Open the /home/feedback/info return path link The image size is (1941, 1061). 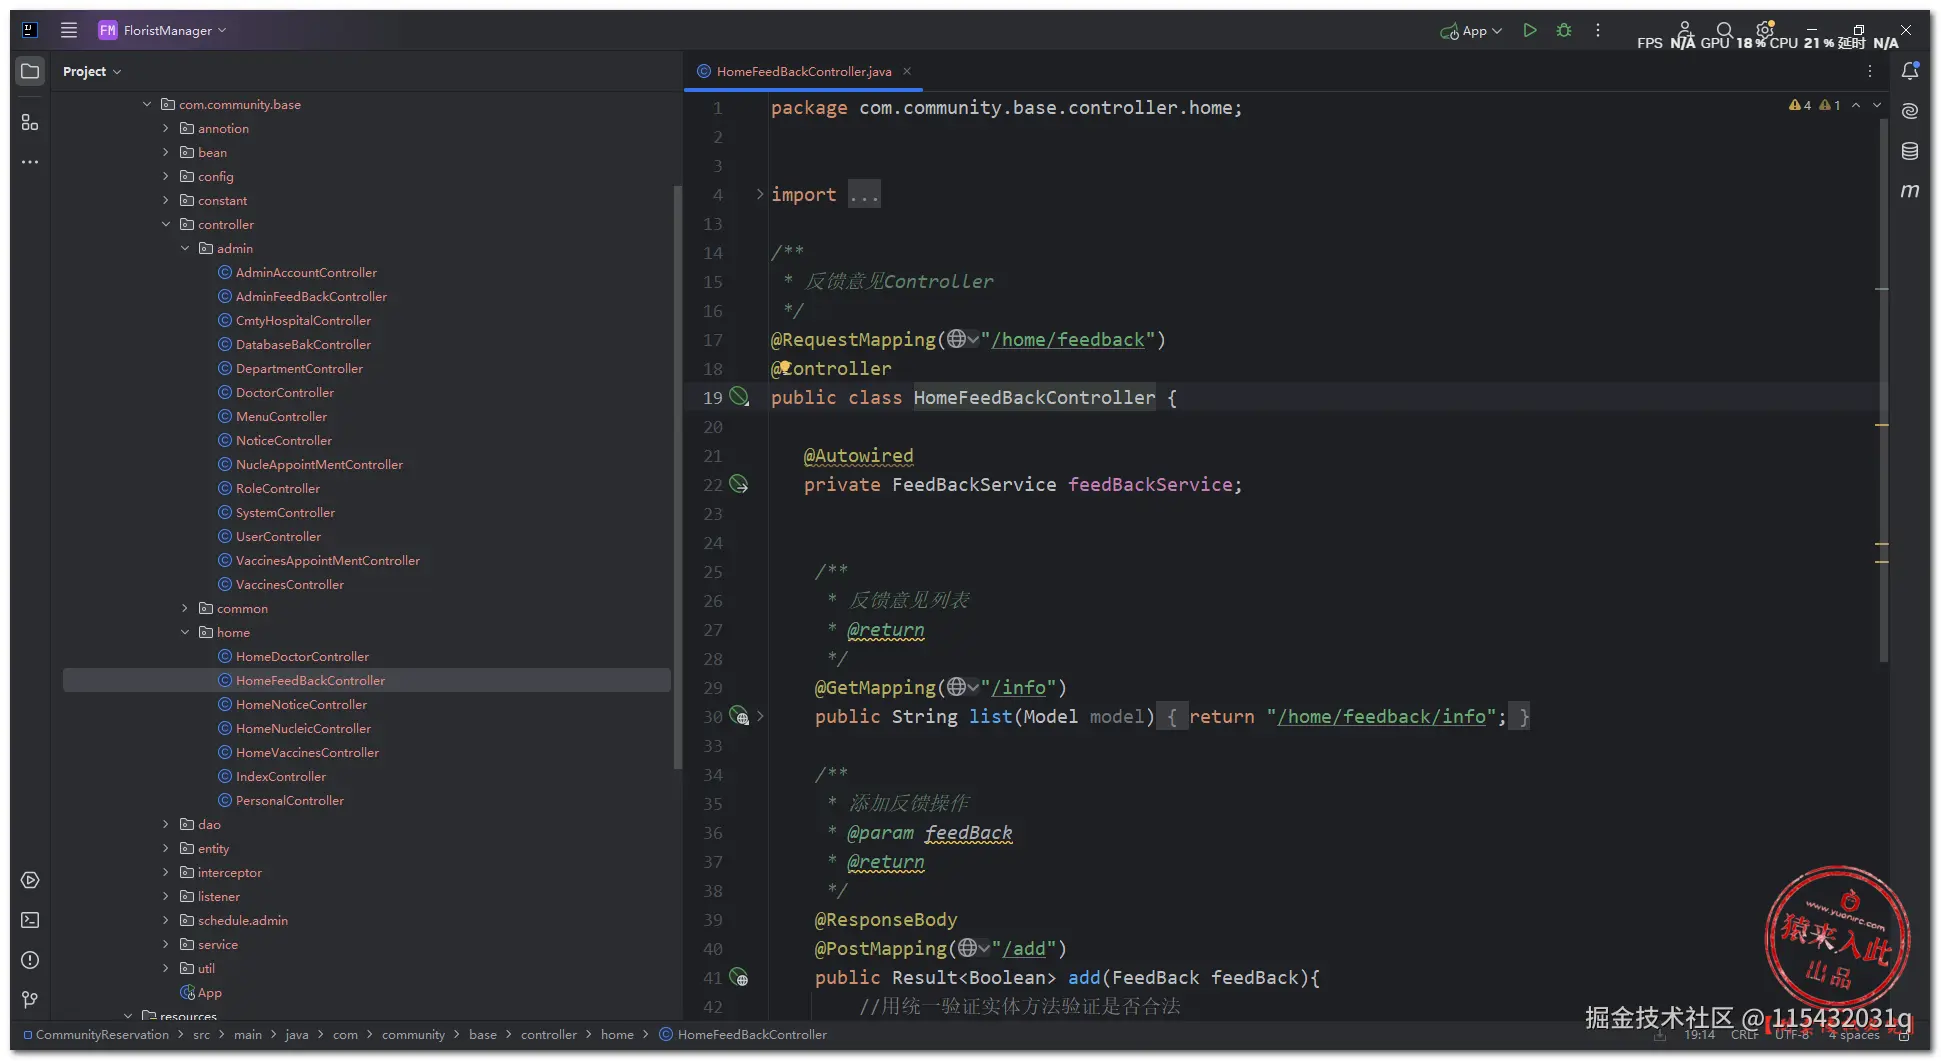tap(1382, 716)
